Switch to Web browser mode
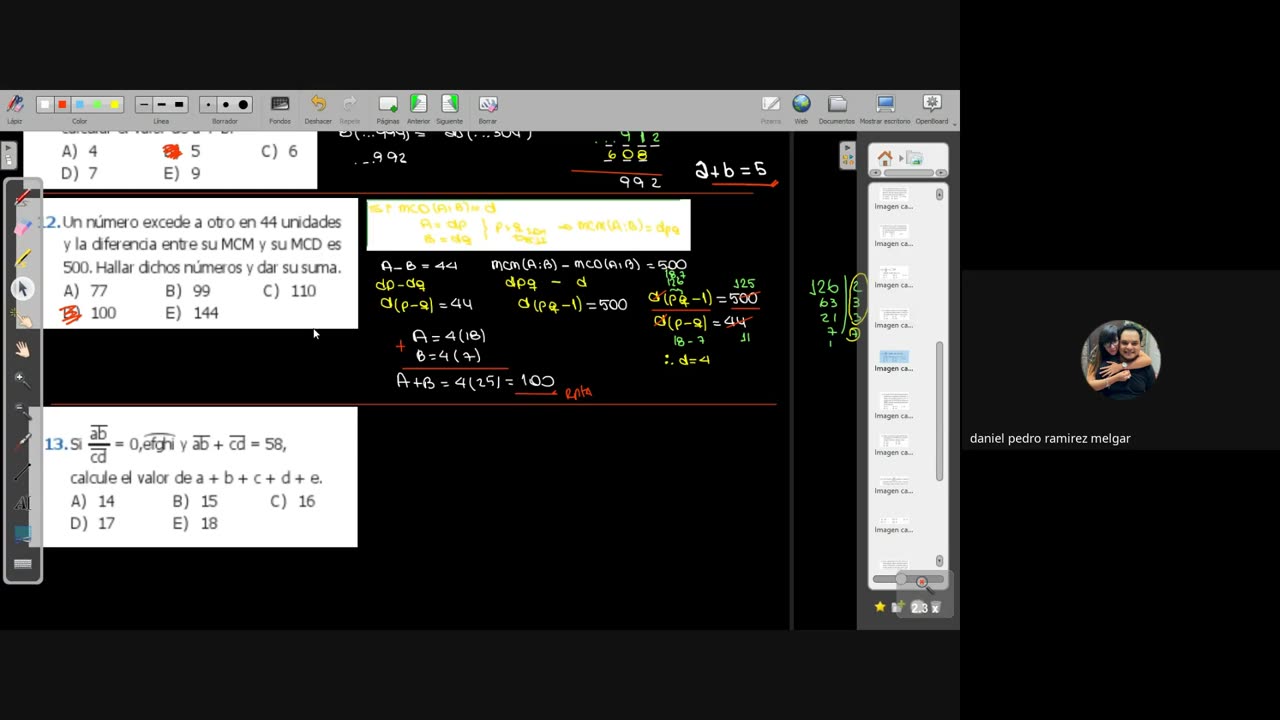This screenshot has width=1280, height=720. [x=801, y=104]
